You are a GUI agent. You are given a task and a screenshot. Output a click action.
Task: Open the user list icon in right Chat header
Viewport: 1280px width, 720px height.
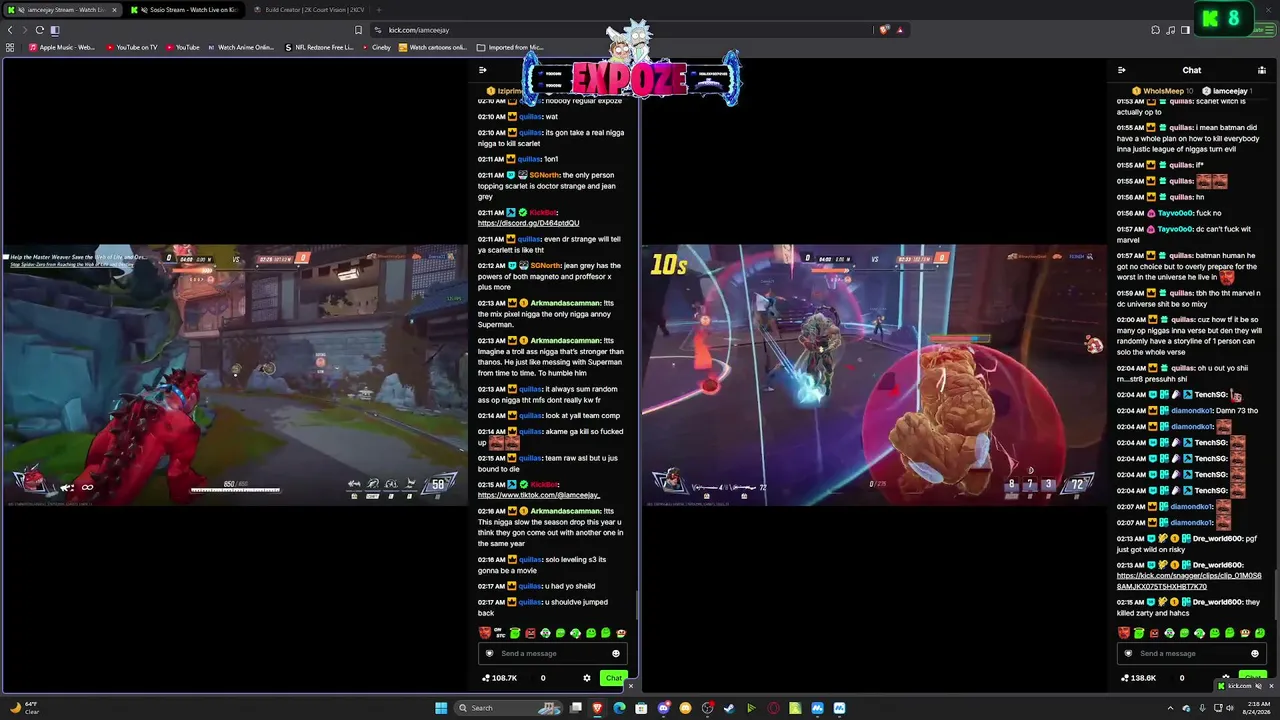[x=1262, y=70]
